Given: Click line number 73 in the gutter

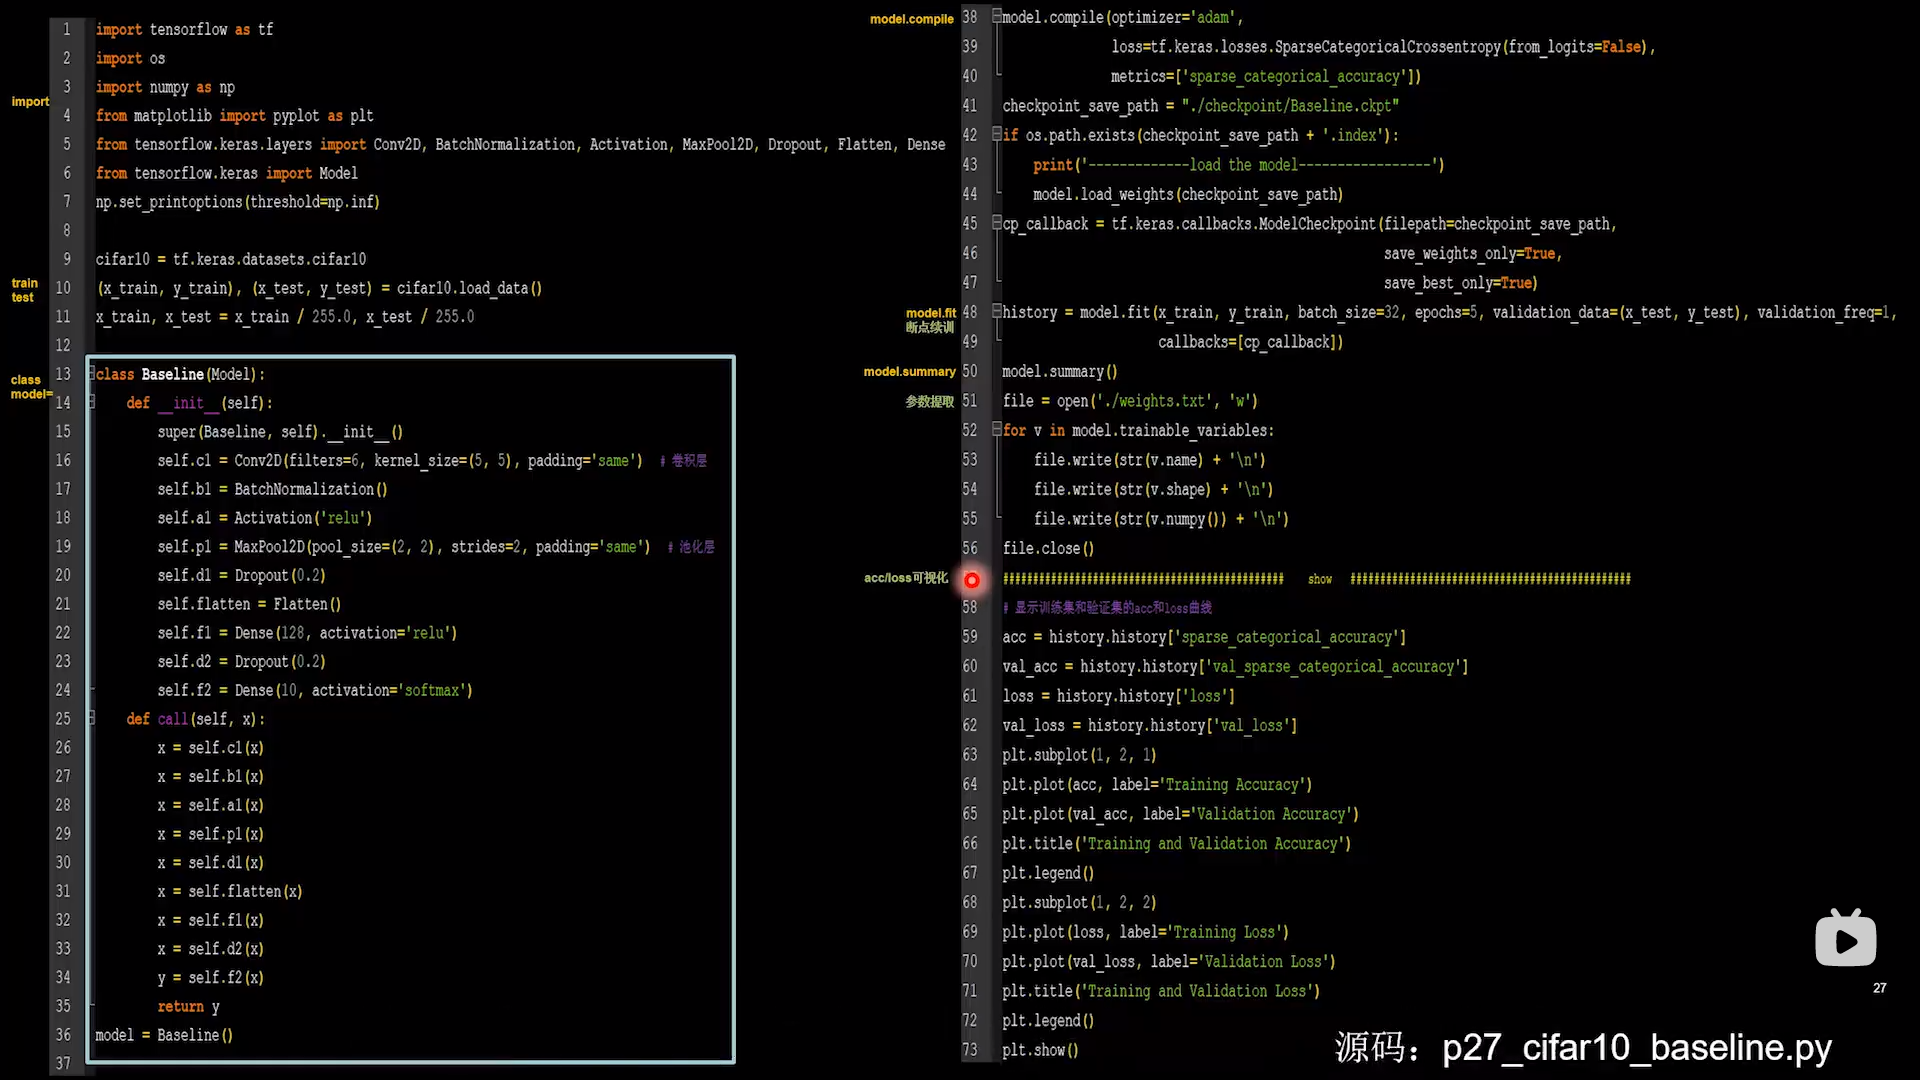Looking at the screenshot, I should pyautogui.click(x=969, y=1050).
